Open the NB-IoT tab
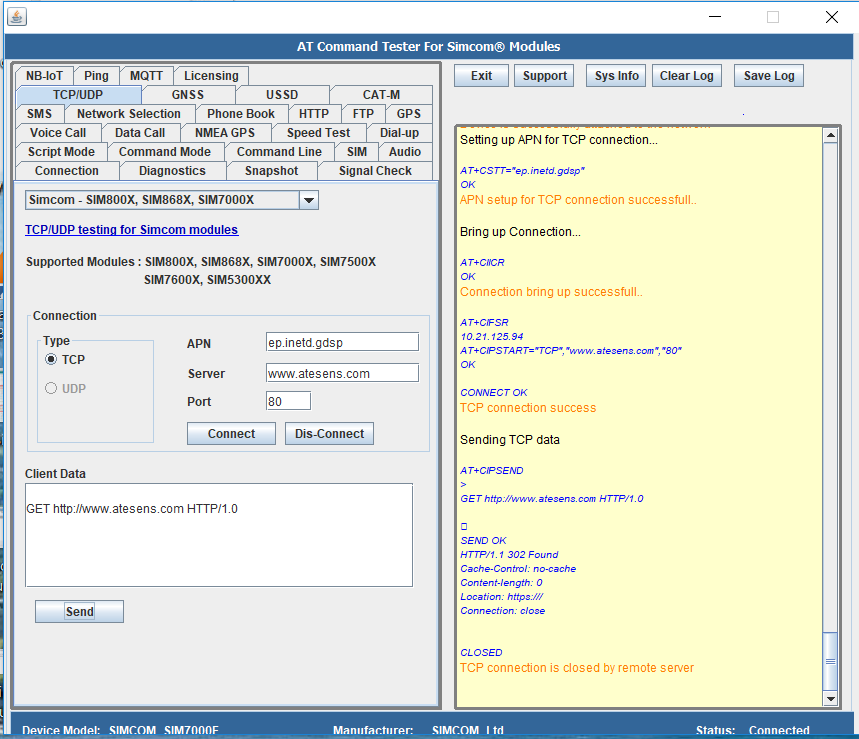Screen dimensions: 859x739 click(x=44, y=76)
